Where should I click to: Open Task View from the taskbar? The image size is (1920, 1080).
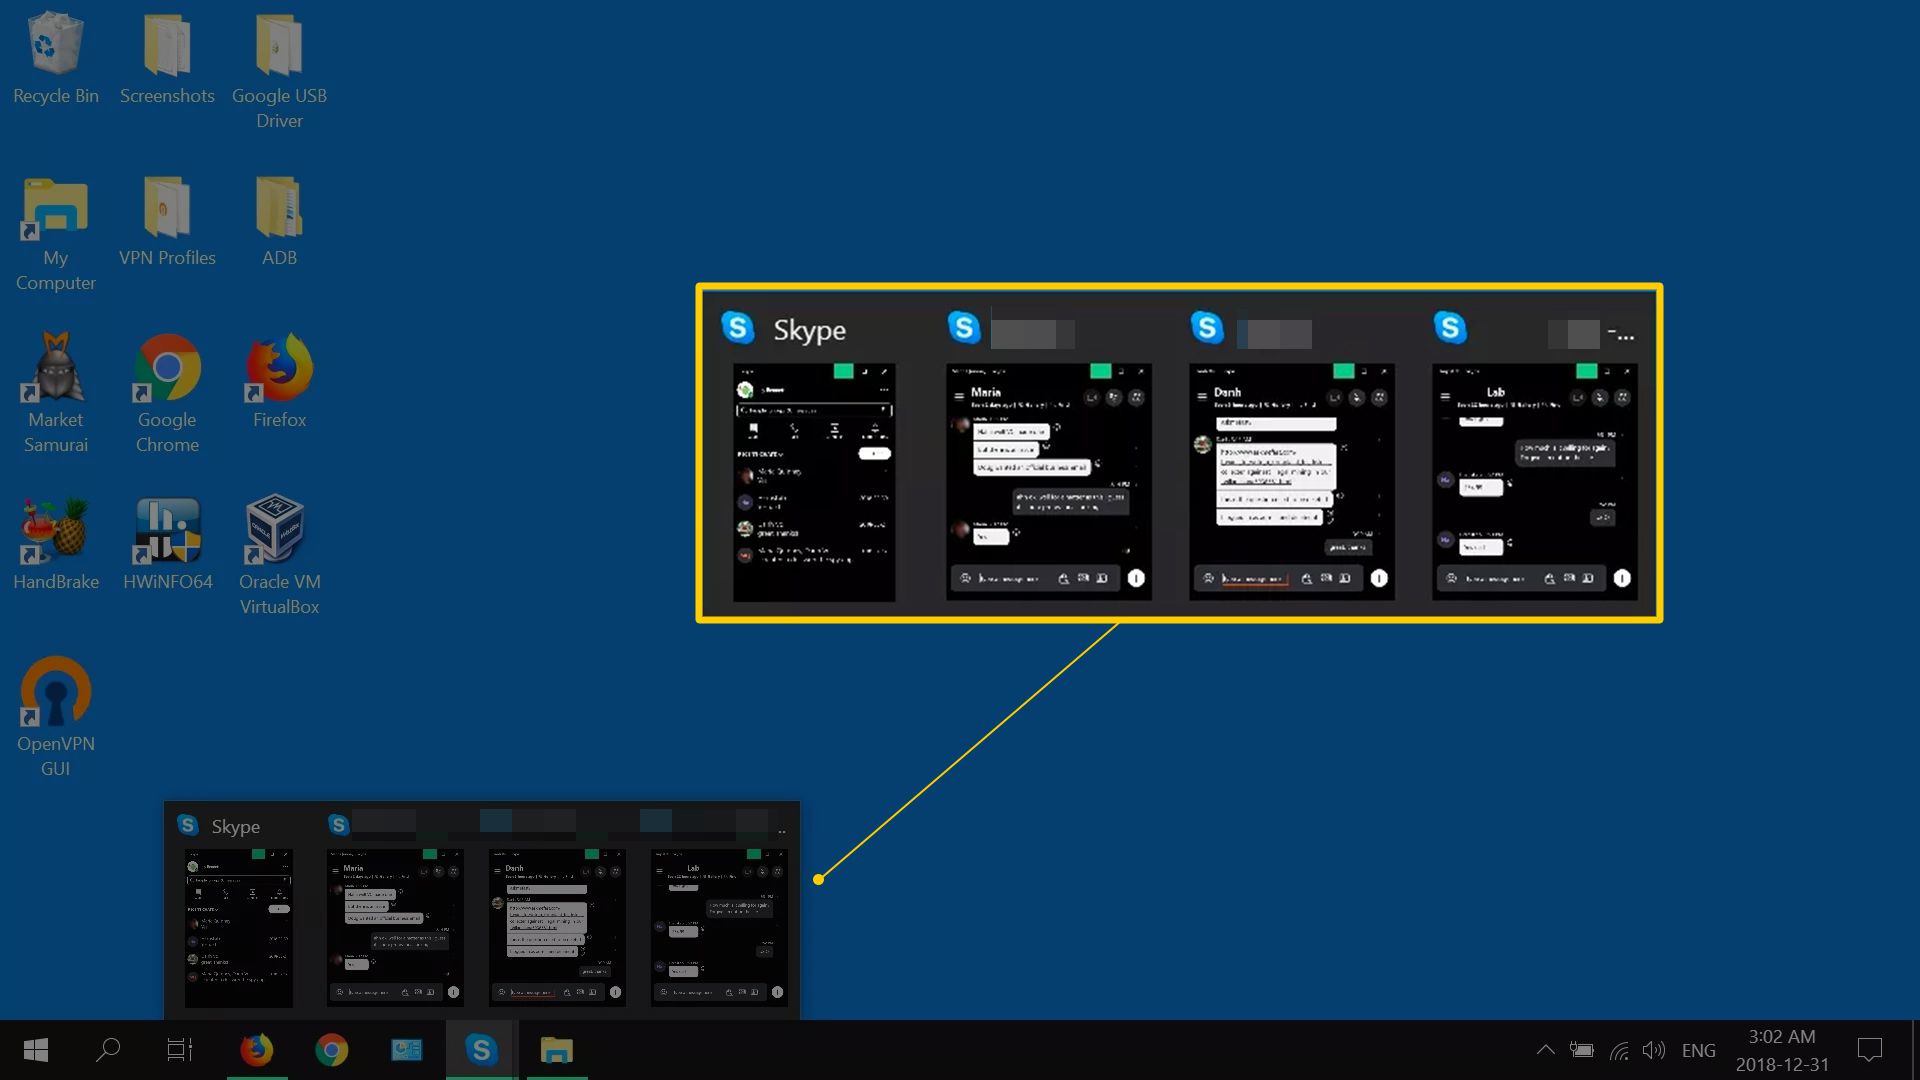[179, 1050]
